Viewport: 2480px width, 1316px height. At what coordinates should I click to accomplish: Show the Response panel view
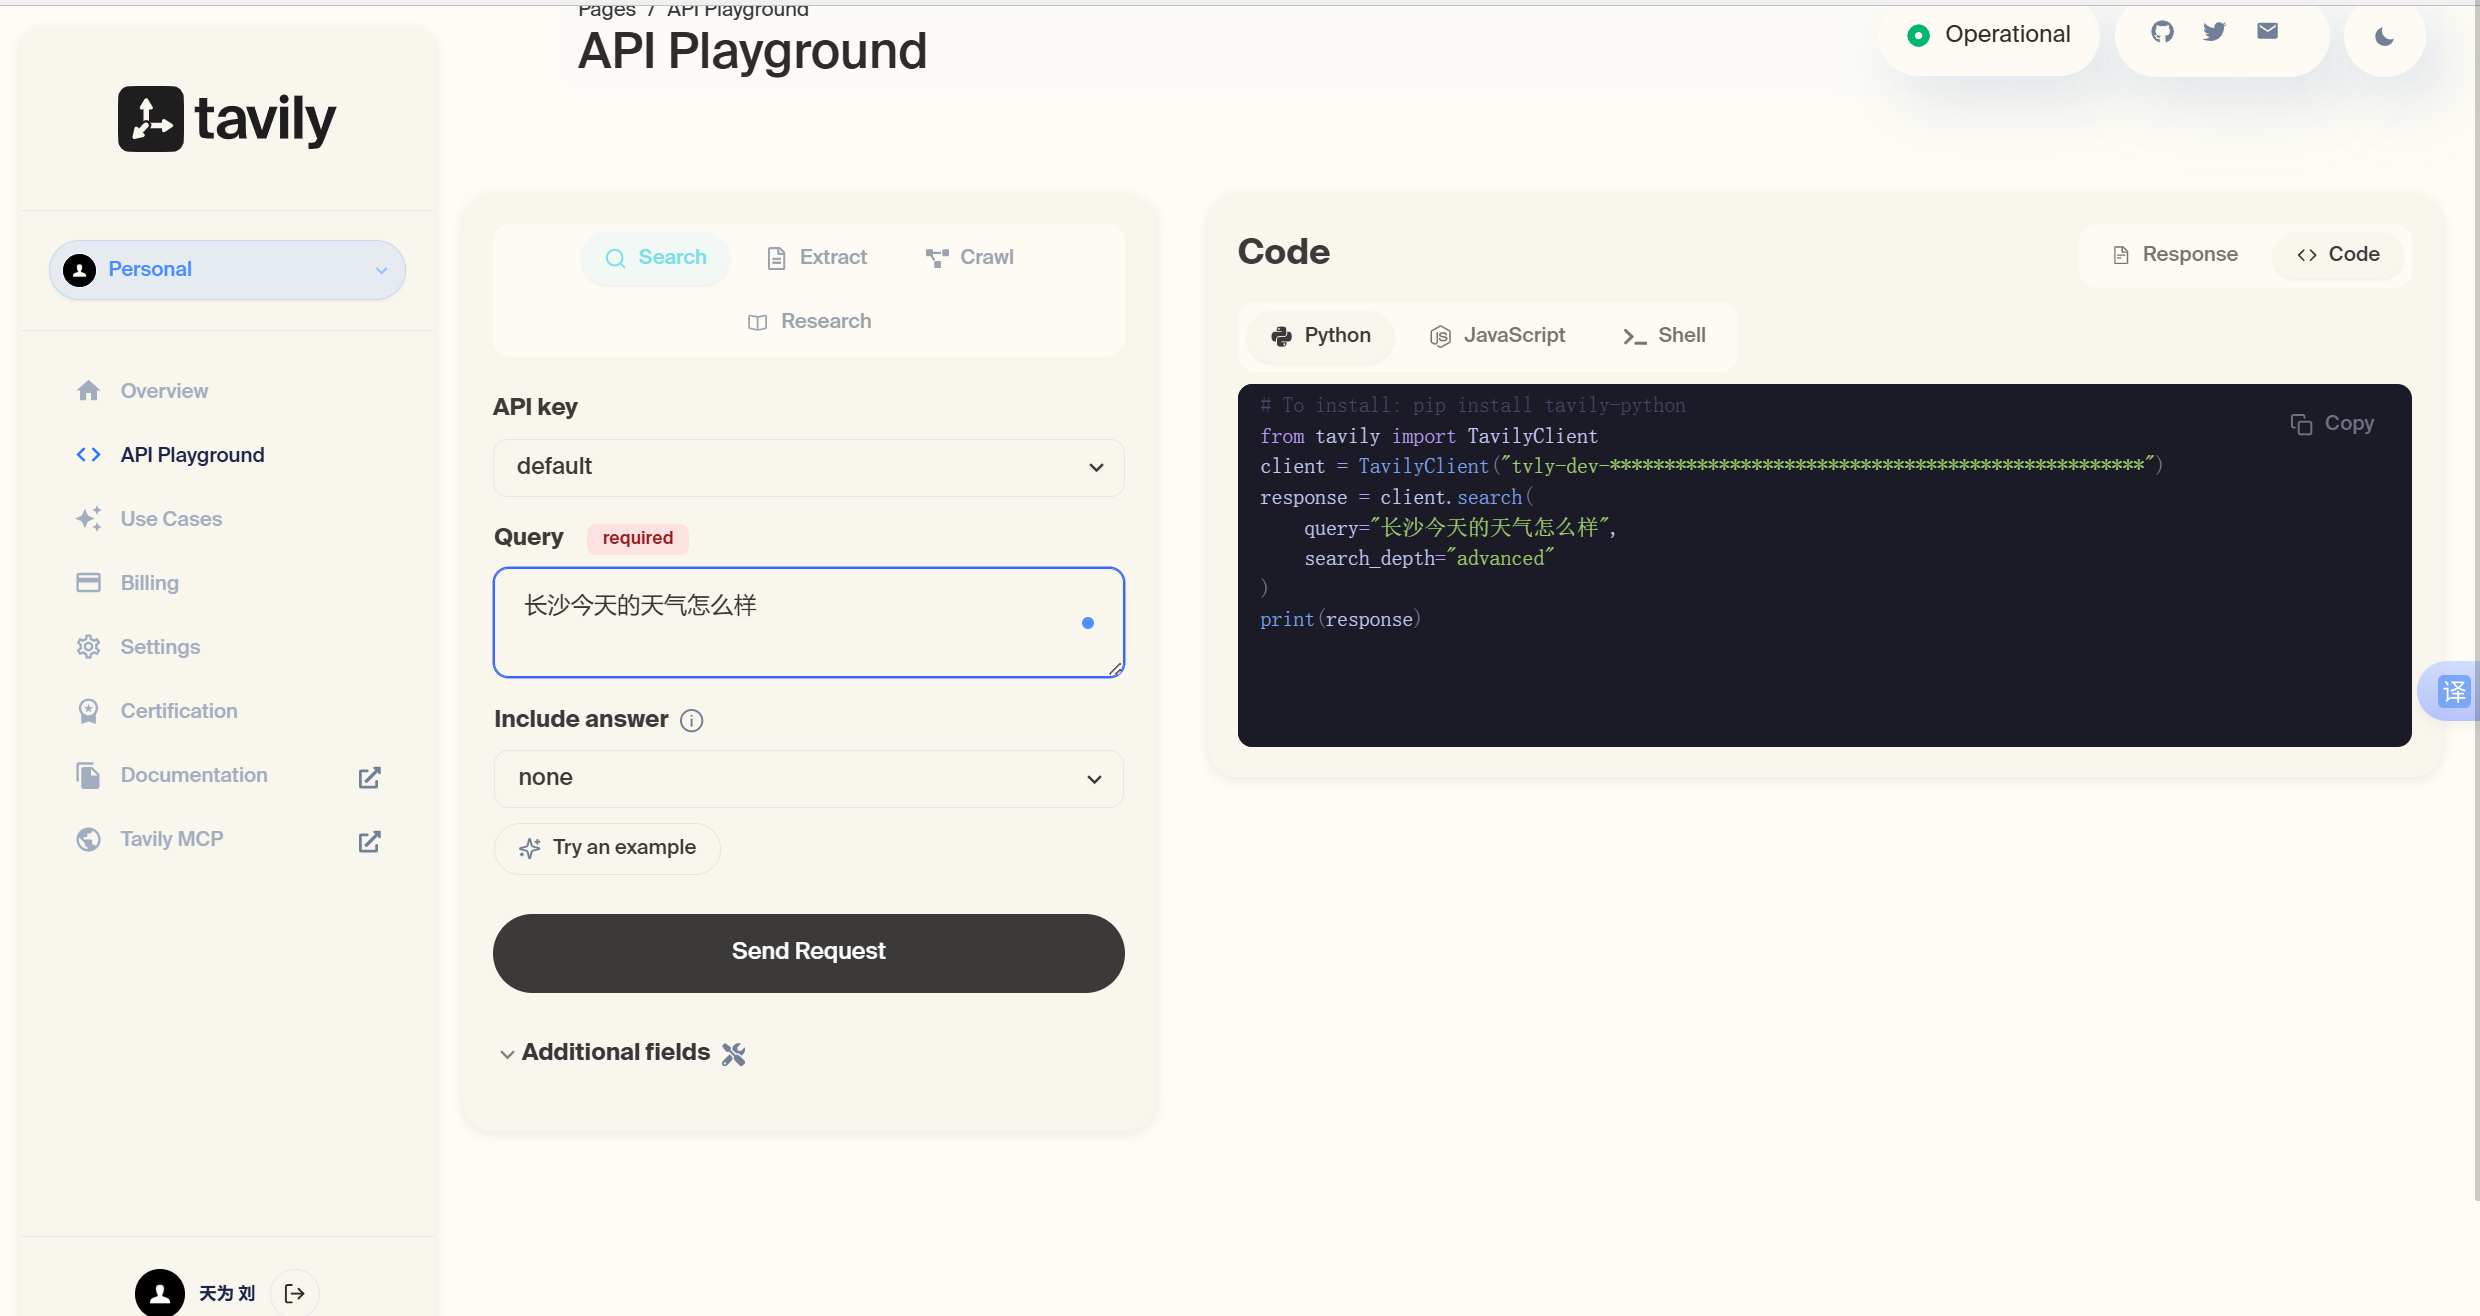(2174, 255)
